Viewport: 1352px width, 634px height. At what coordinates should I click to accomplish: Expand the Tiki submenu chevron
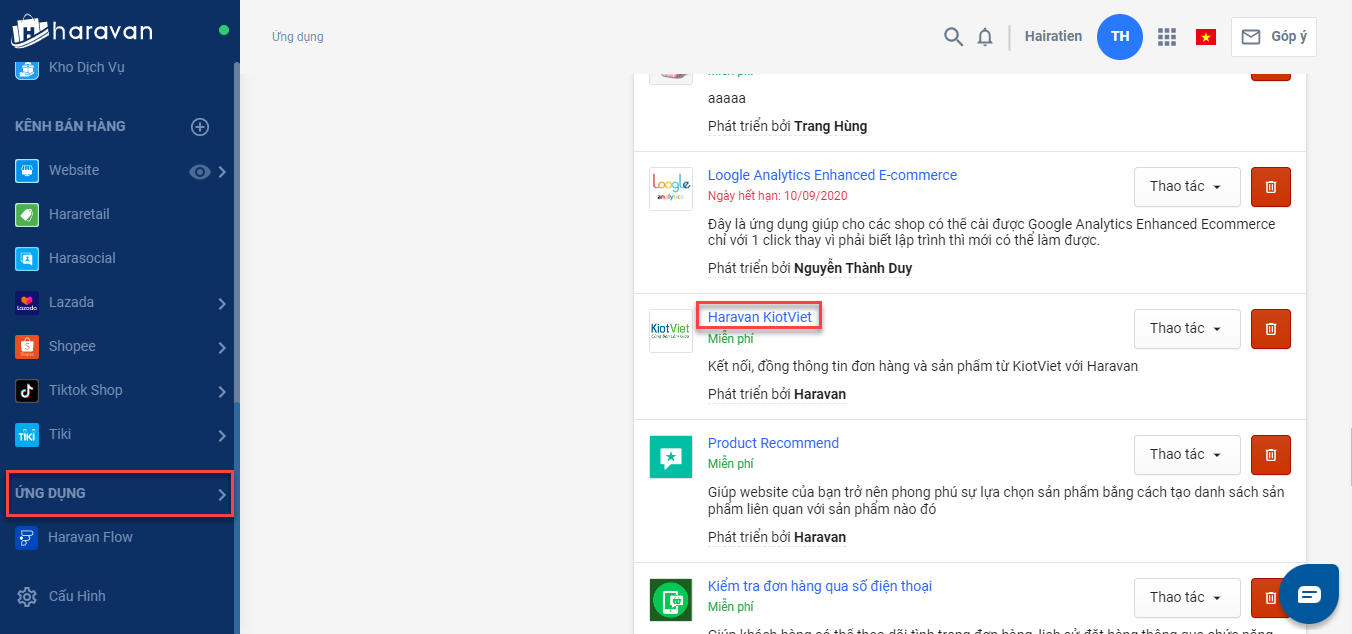click(x=222, y=435)
